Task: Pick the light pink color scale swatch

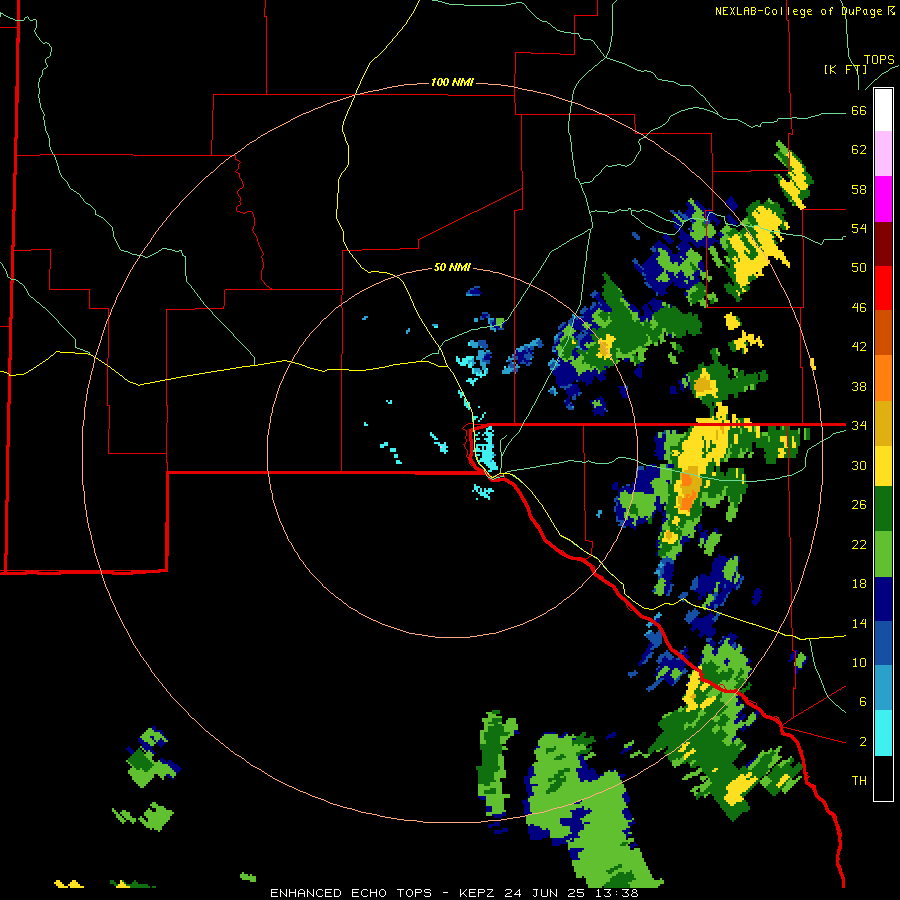Action: [x=883, y=154]
